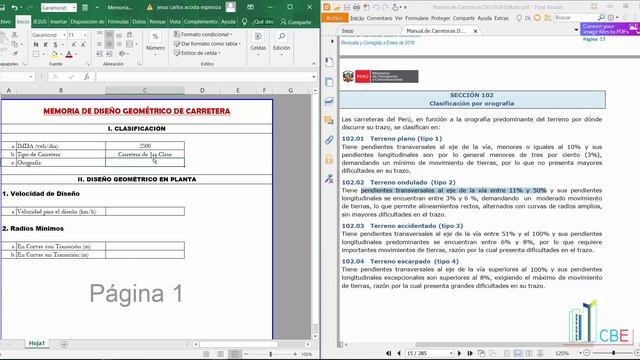Click the cut scissors icon in Excel
This screenshot has width=640, height=360.
(14, 35)
